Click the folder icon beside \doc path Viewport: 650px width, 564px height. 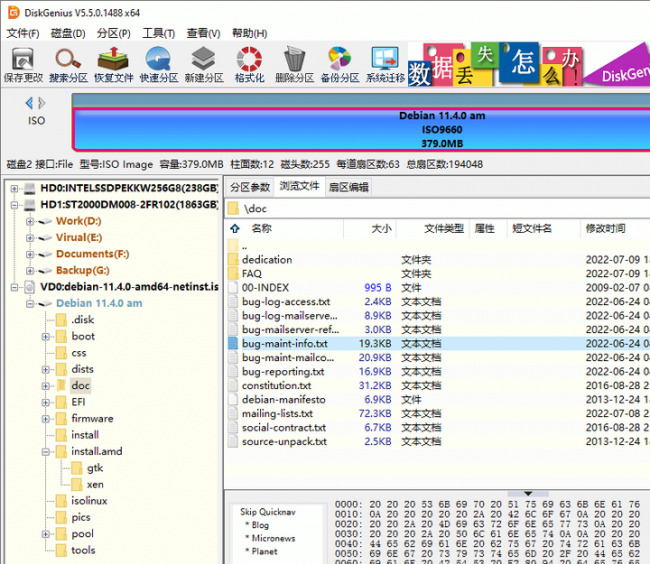[234, 208]
